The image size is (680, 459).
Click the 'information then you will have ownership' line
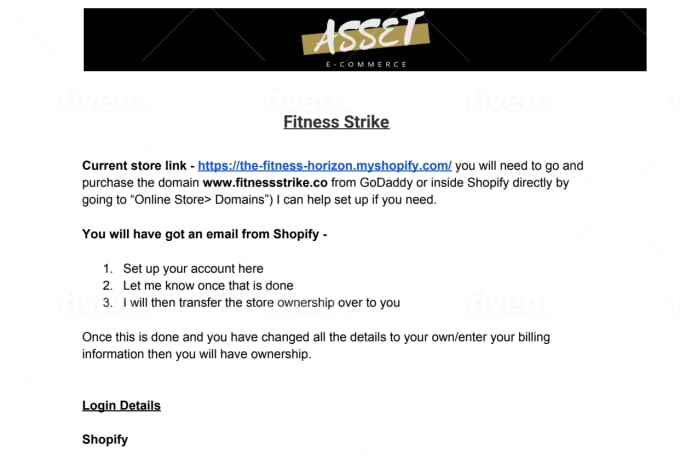(197, 354)
